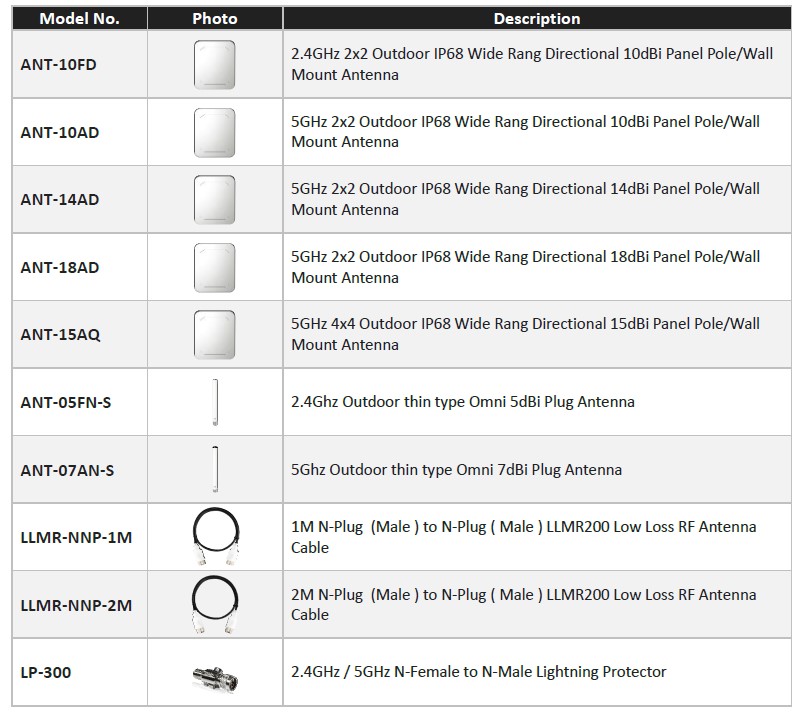
Task: Select the ANT-15AQ model number text
Action: pos(60,334)
